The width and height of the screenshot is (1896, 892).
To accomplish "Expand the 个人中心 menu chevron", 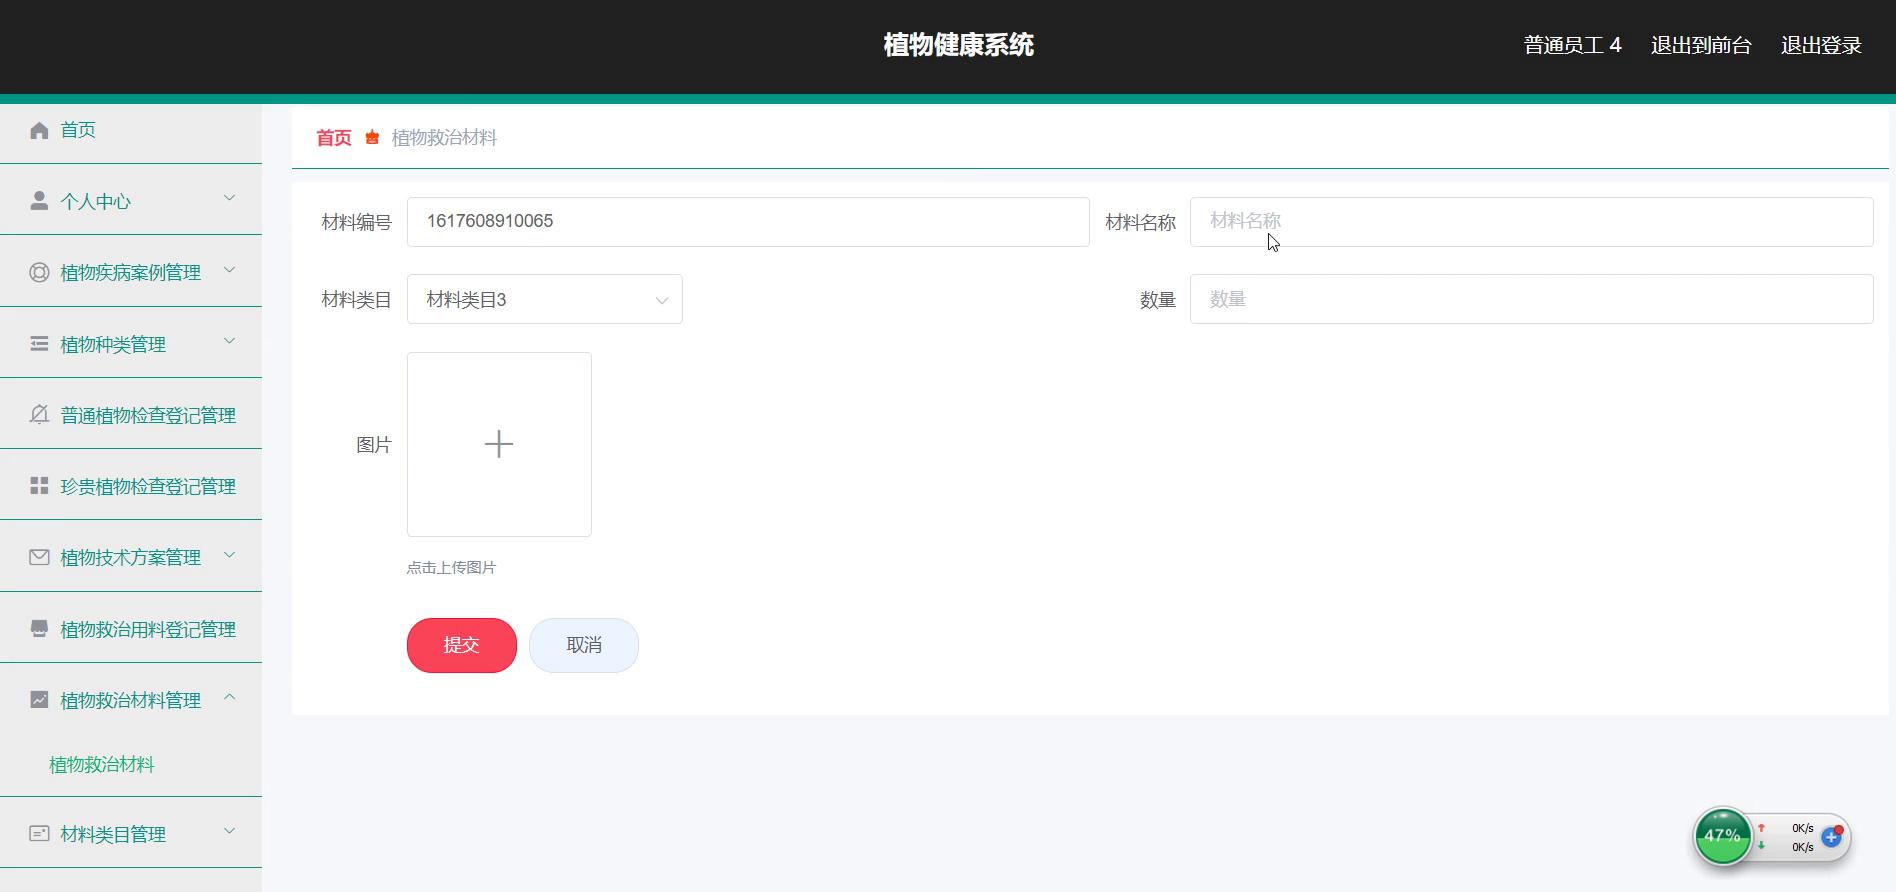I will 229,198.
